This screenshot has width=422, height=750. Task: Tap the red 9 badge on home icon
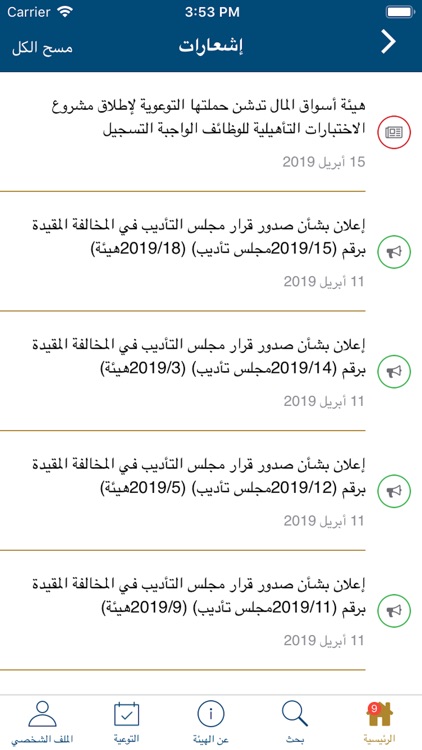click(374, 707)
